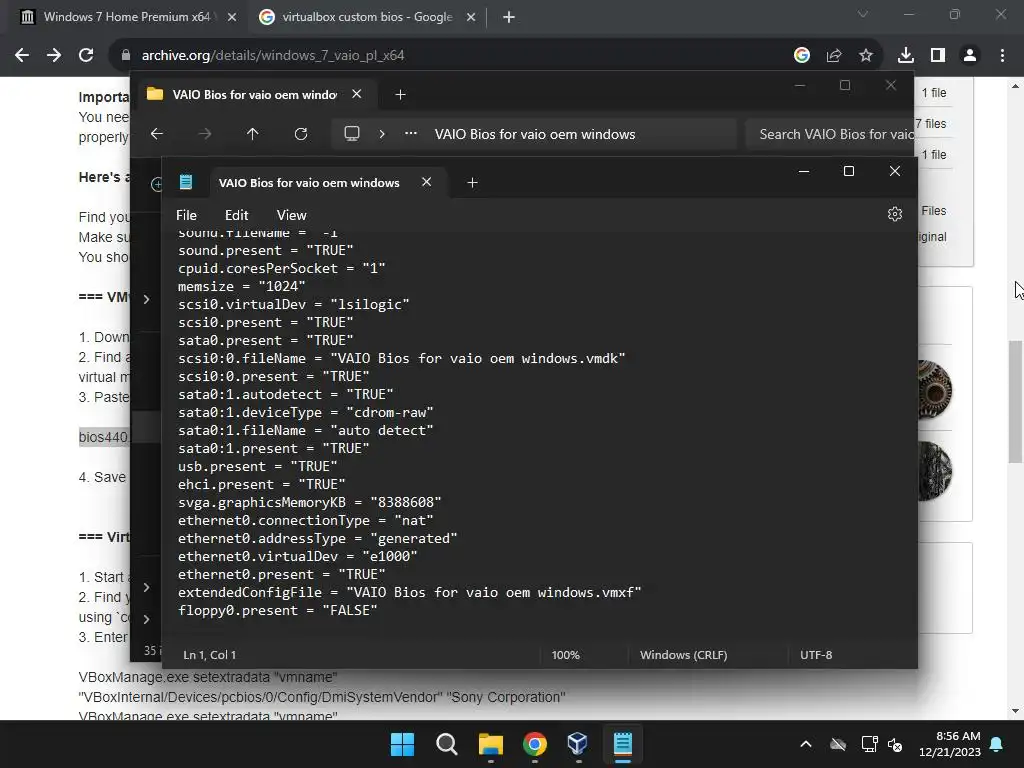Open Chrome downloads

coord(906,56)
